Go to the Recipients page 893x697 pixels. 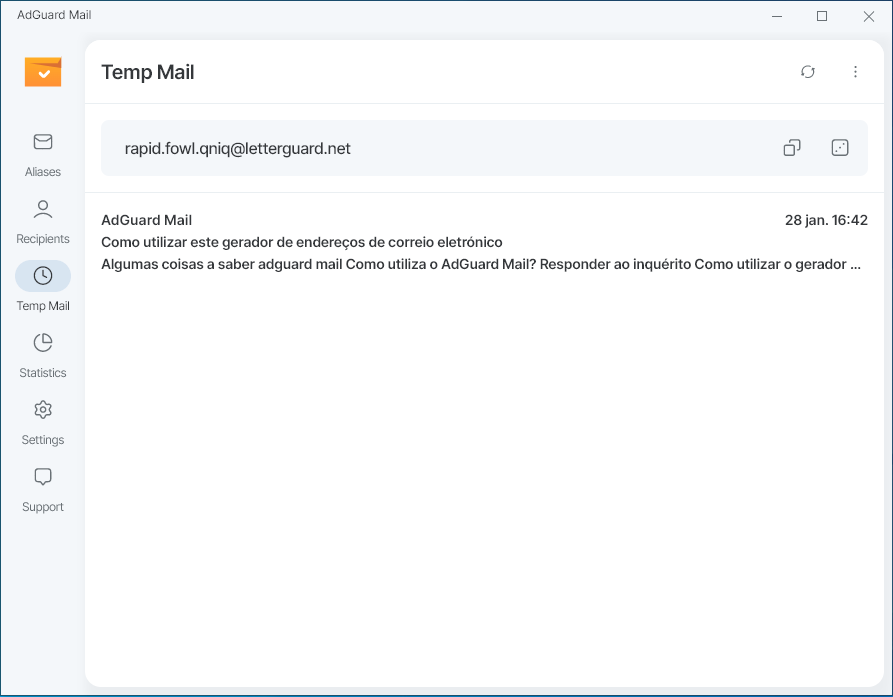(x=43, y=221)
